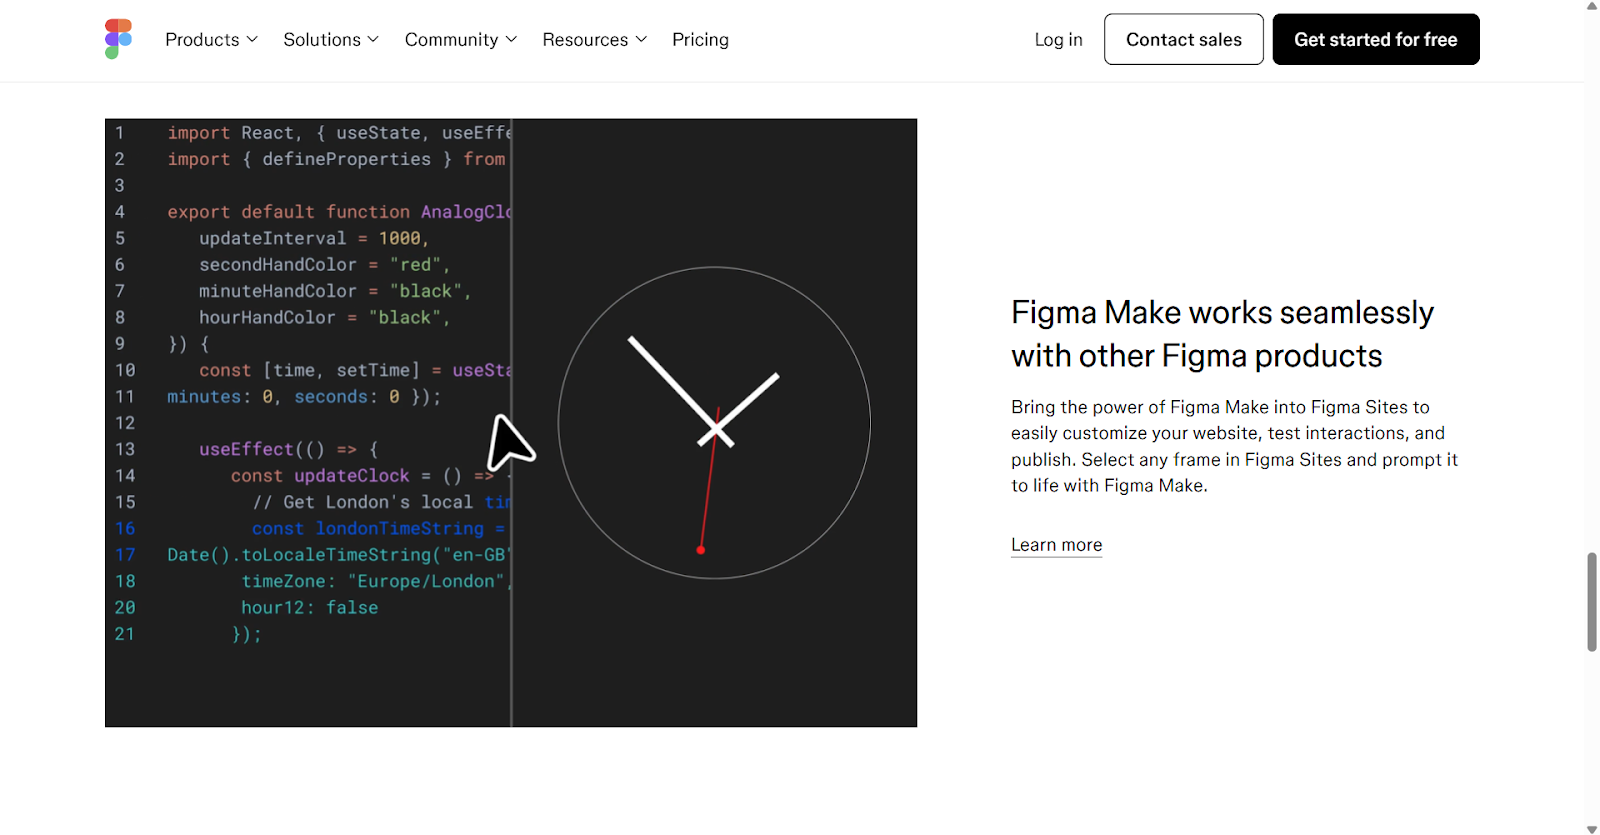The height and width of the screenshot is (835, 1600).
Task: Click code line 'secondHandColor = "red"'
Action: pos(324,265)
